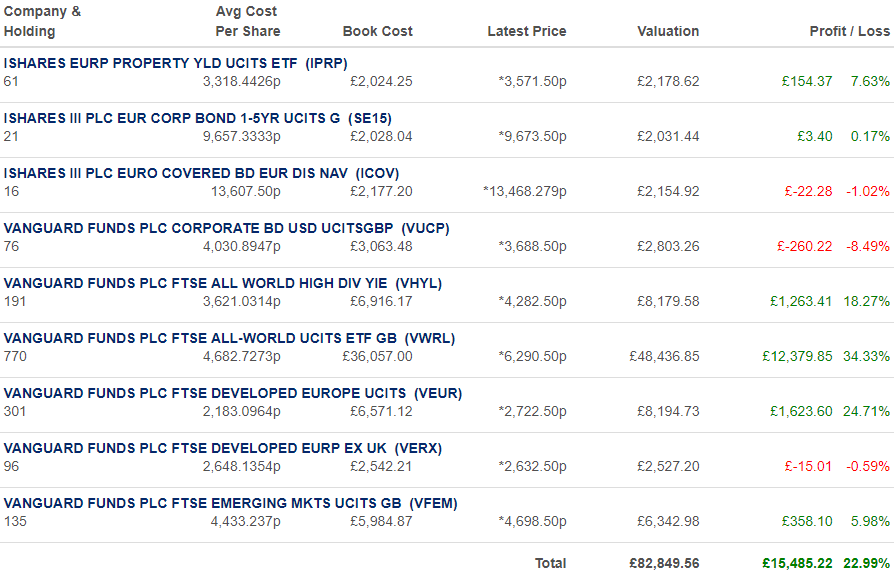The width and height of the screenshot is (894, 573).
Task: Open the iShares EURP Property YLD (IPRP) holding
Action: (176, 63)
